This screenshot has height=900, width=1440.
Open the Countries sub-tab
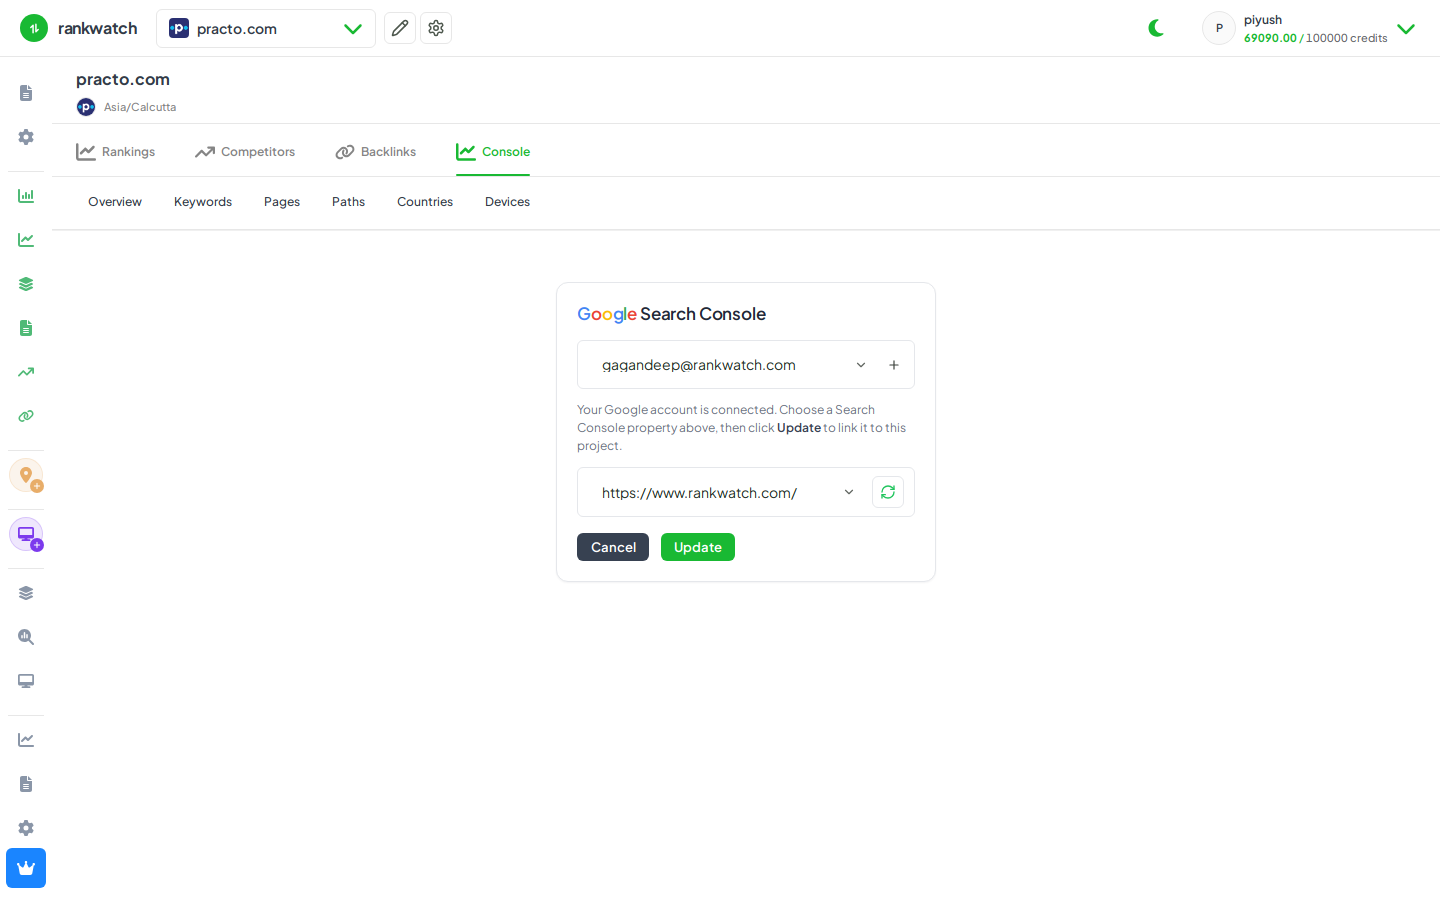[425, 202]
